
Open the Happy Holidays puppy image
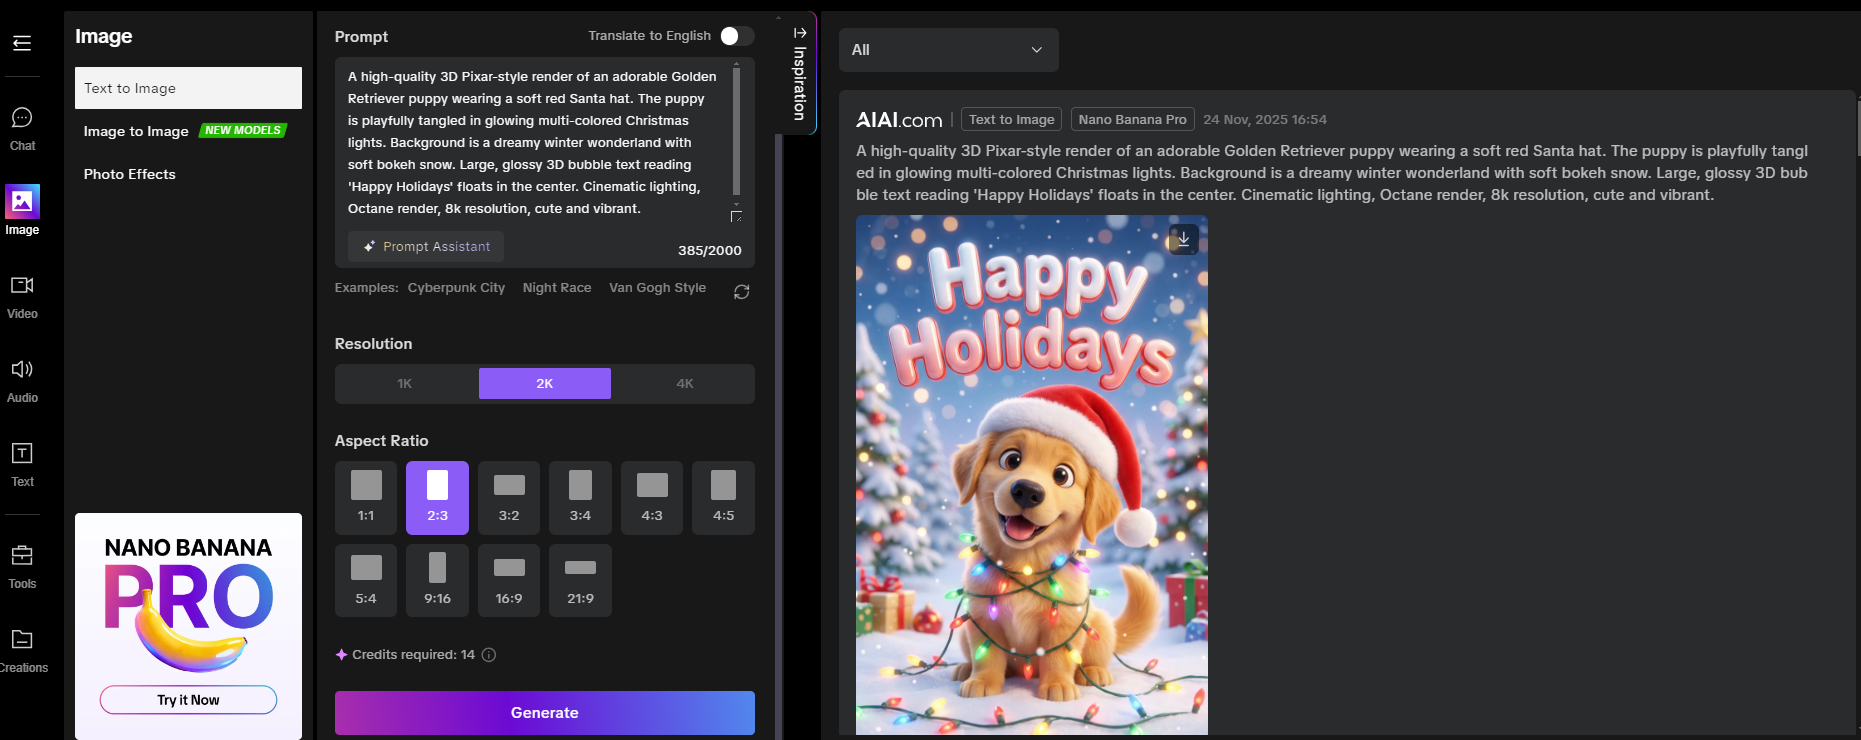1032,475
